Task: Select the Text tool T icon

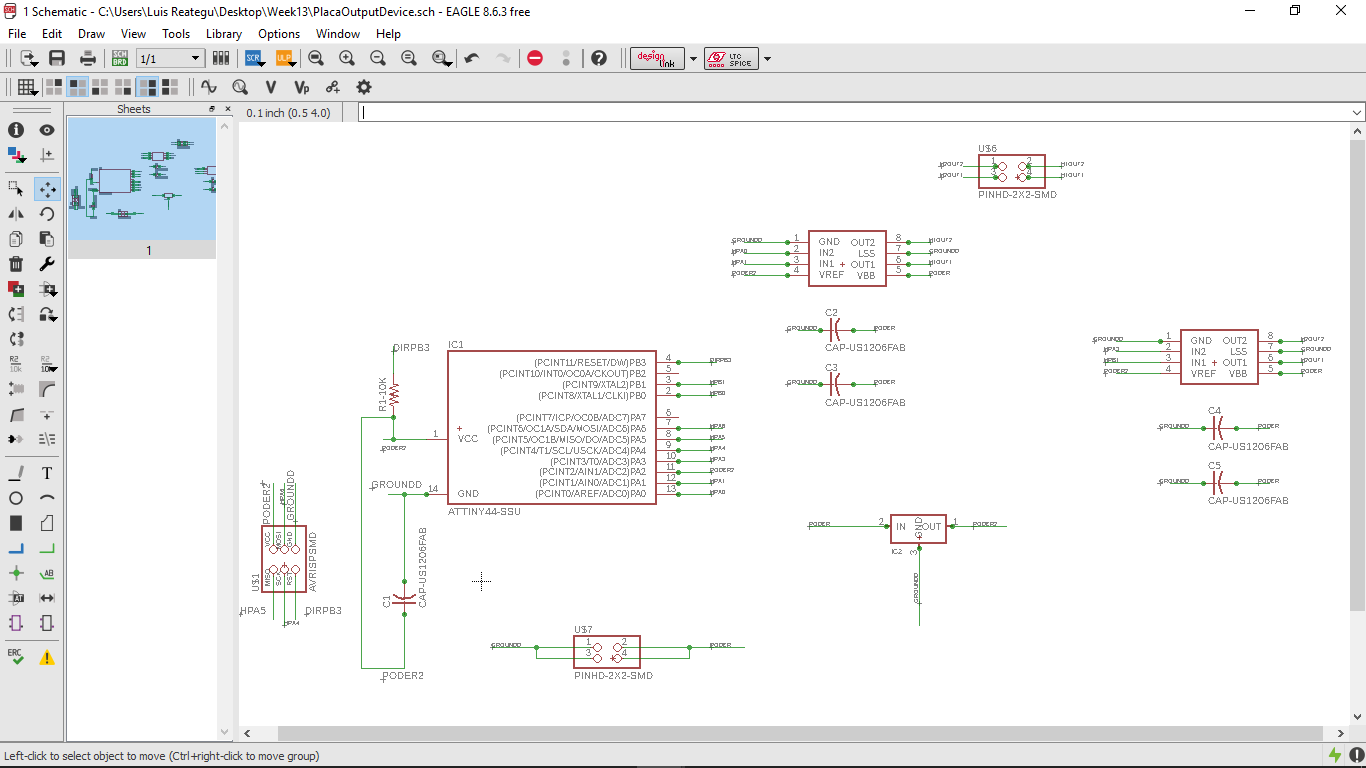Action: tap(47, 473)
